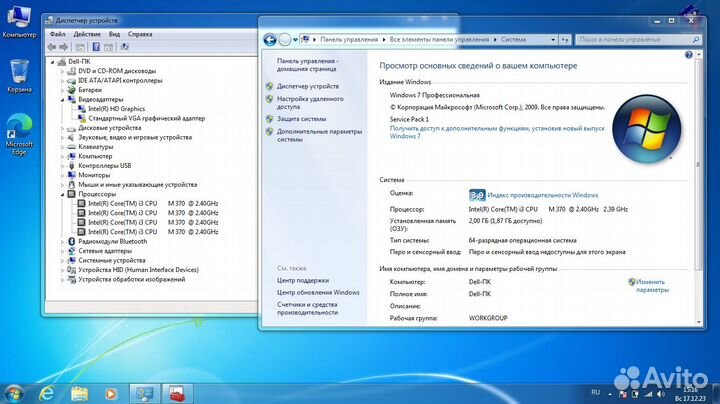Select Мыши и иные указывающие устройства item
Screen dimensions: 720x404
[x=137, y=185]
